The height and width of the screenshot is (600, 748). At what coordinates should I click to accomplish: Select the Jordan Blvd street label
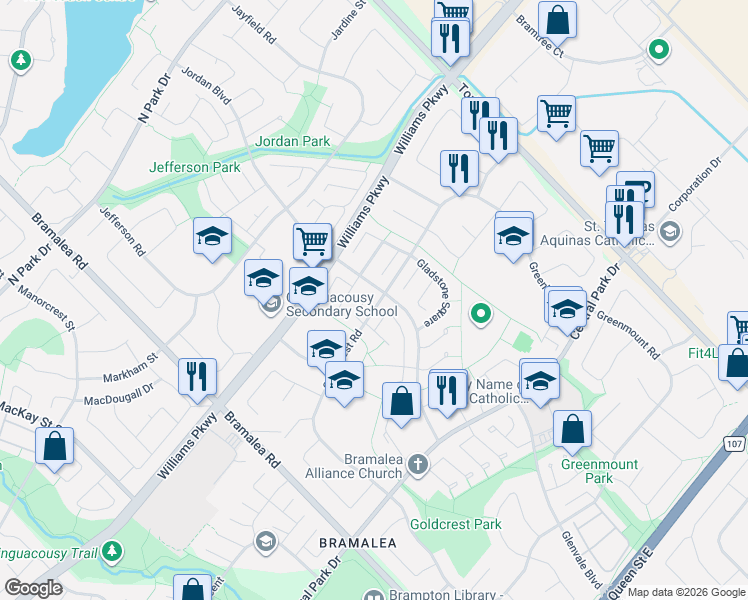(206, 85)
